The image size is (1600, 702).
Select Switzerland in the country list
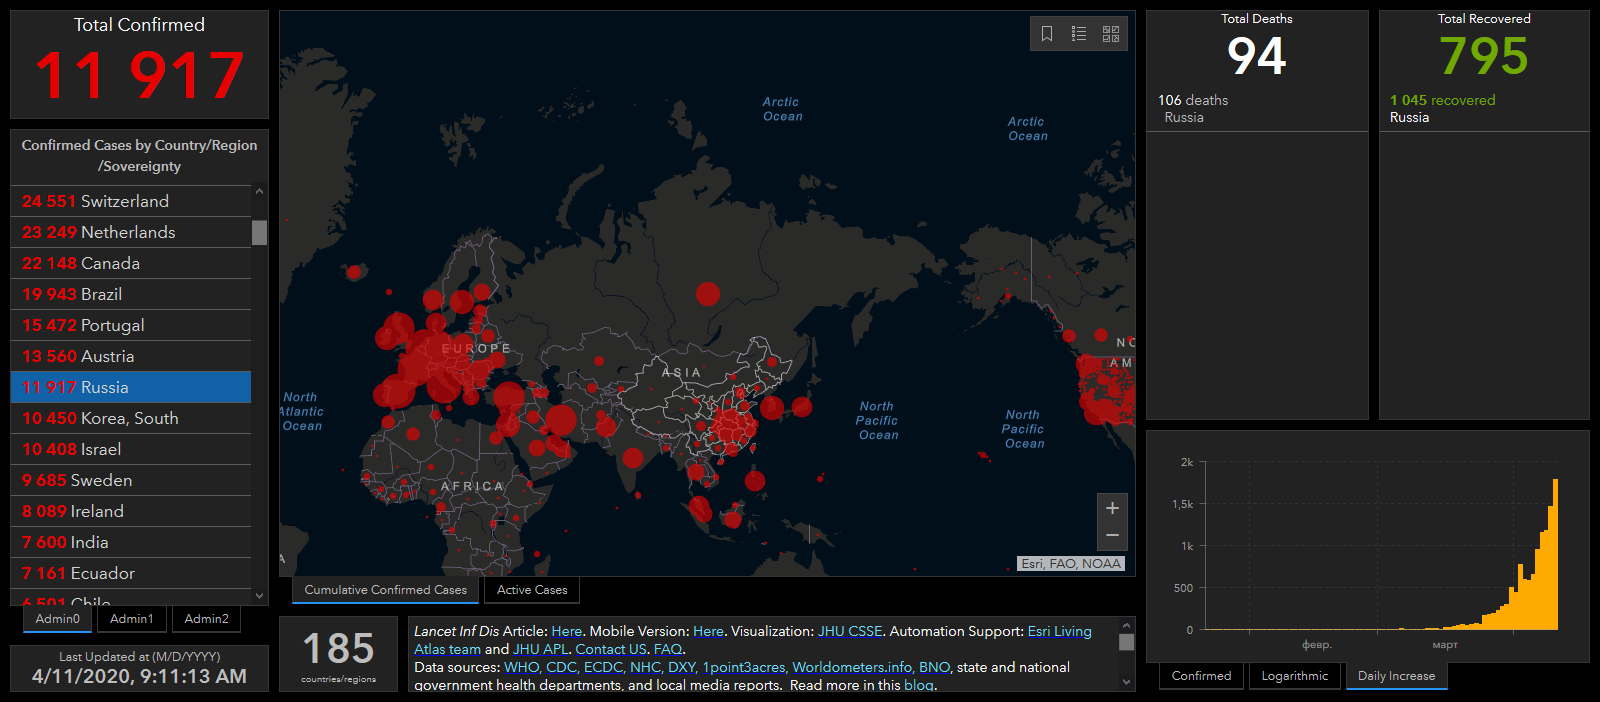click(x=130, y=201)
